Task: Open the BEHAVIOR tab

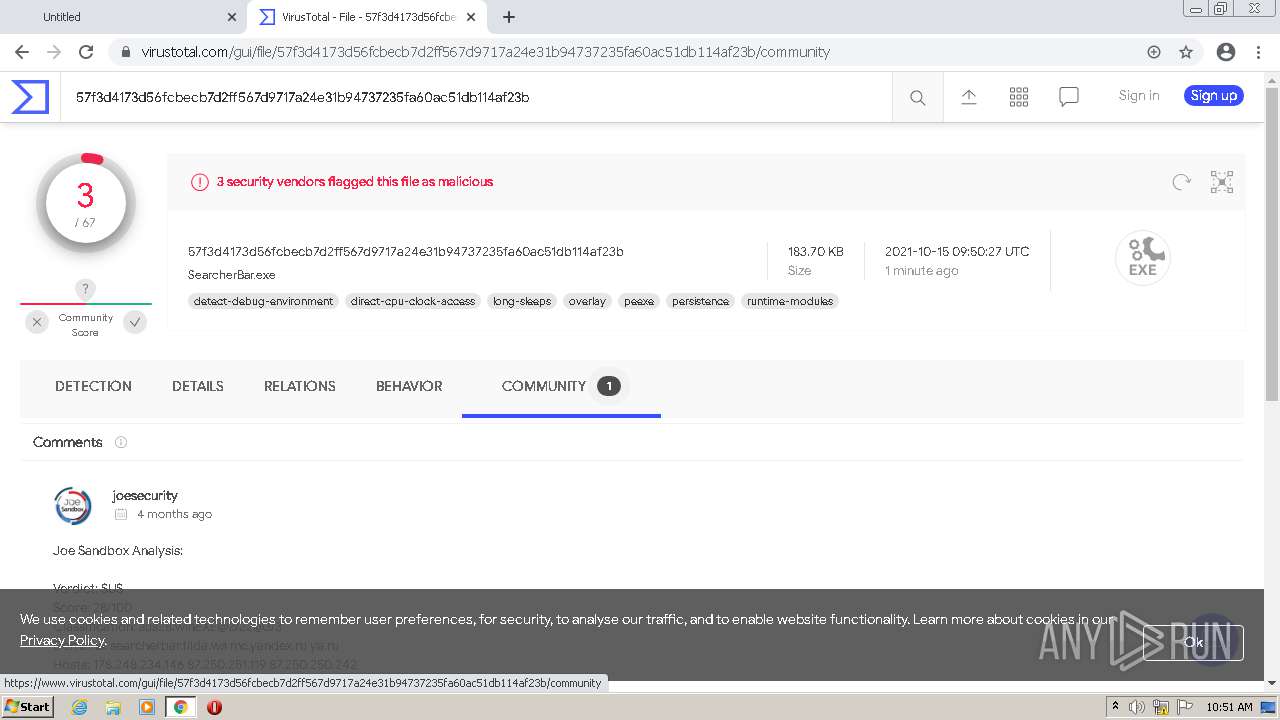Action: click(409, 386)
